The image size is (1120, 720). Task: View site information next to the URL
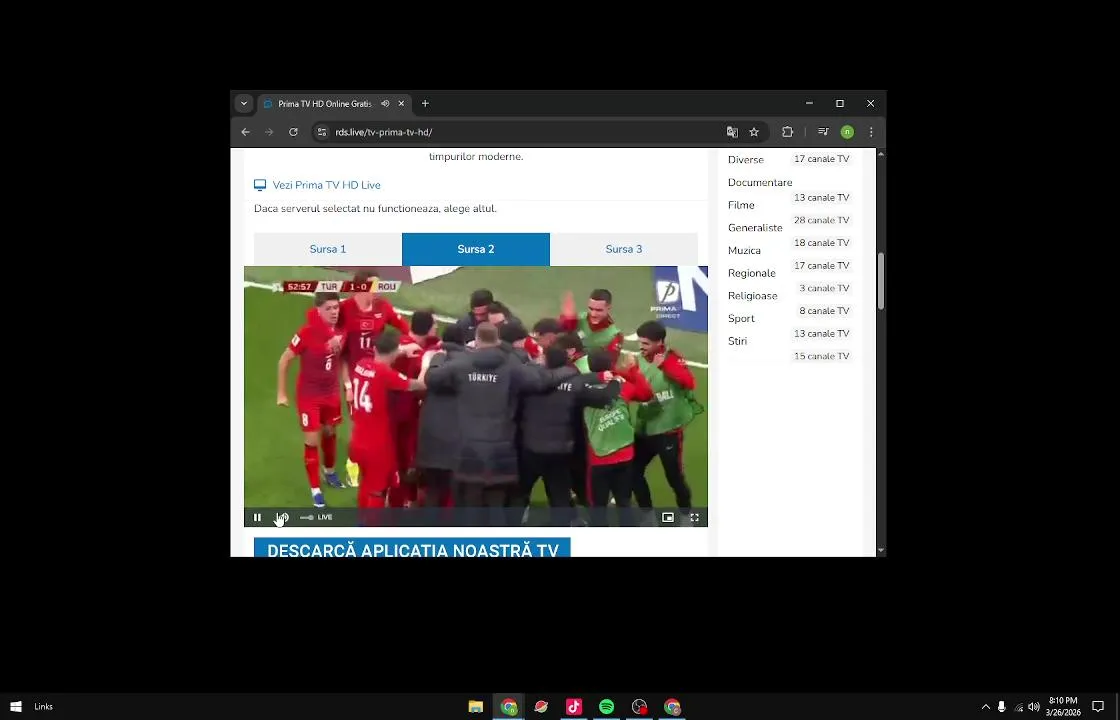point(322,132)
